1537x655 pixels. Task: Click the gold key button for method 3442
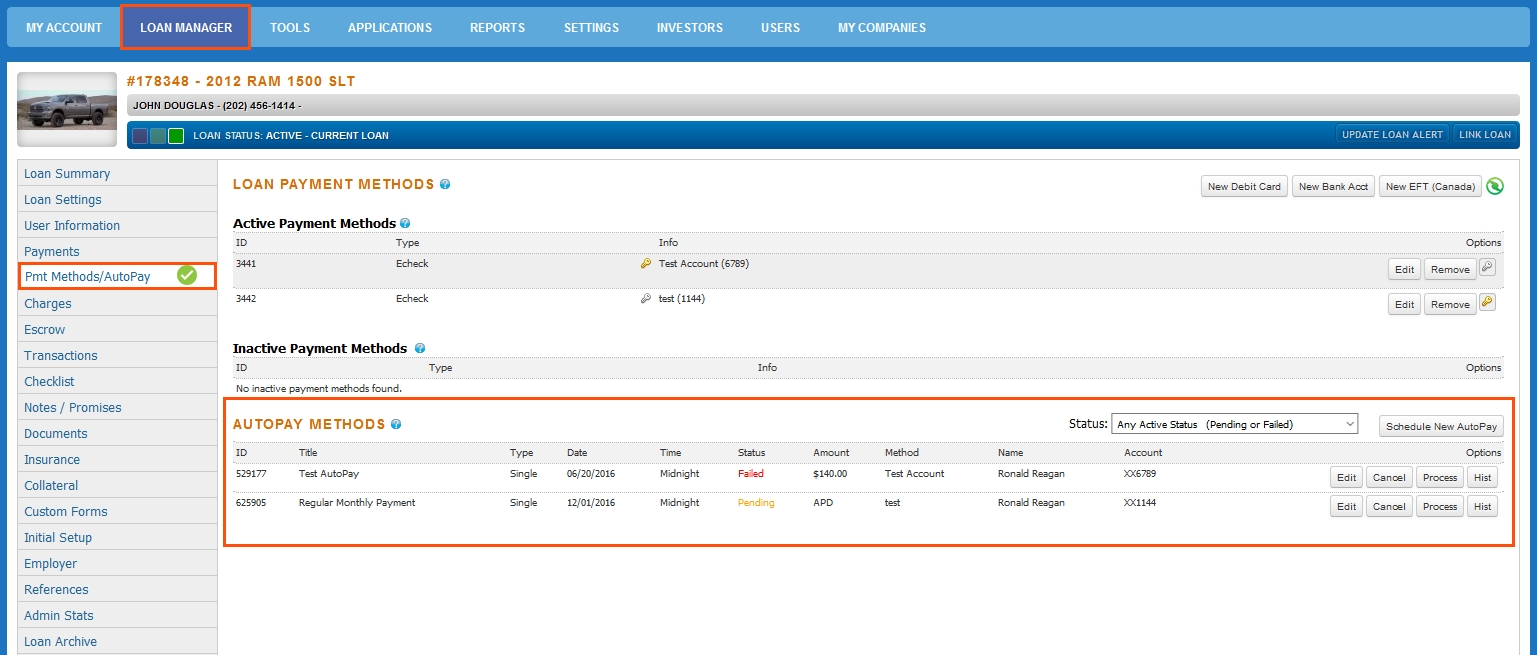[1487, 302]
